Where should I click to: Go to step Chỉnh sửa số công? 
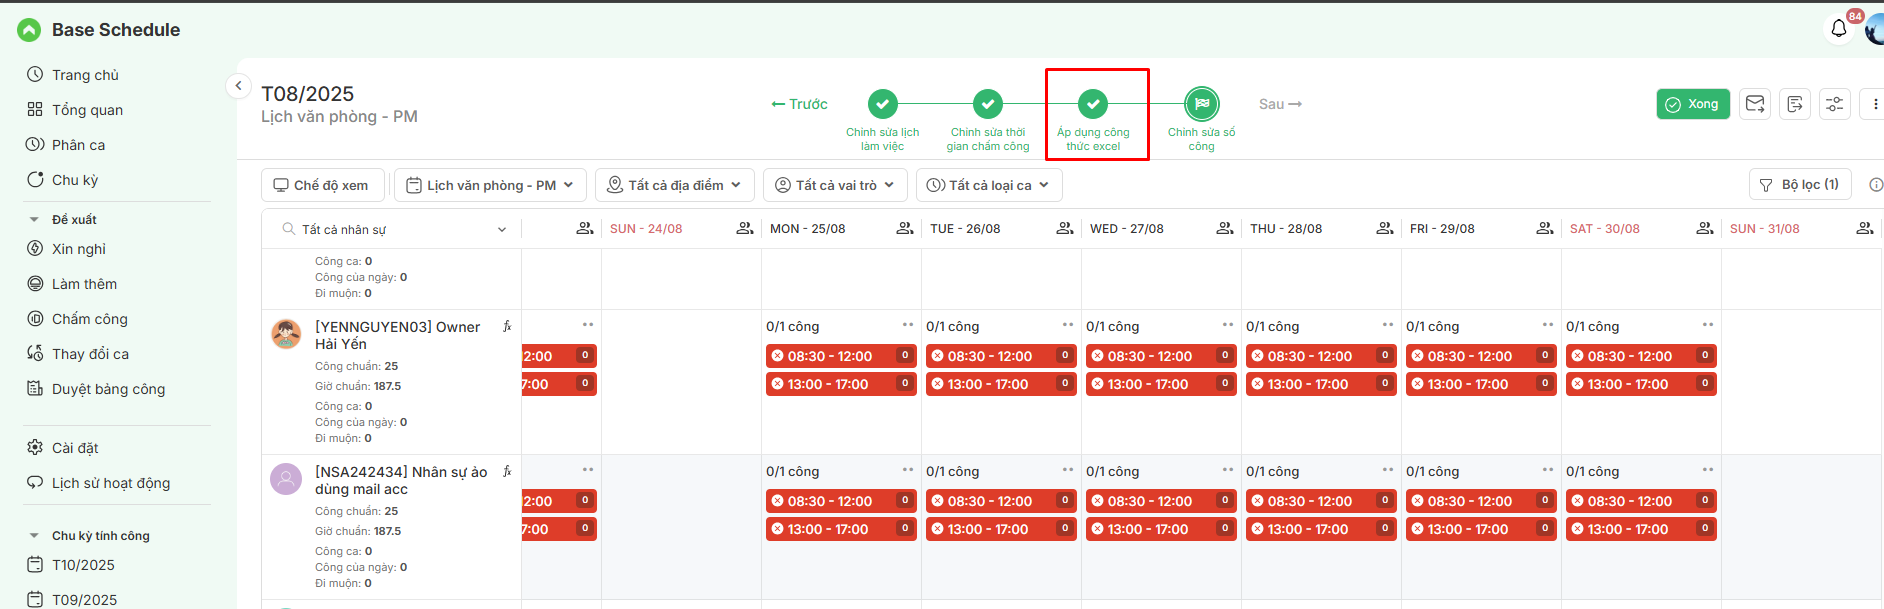(1201, 120)
